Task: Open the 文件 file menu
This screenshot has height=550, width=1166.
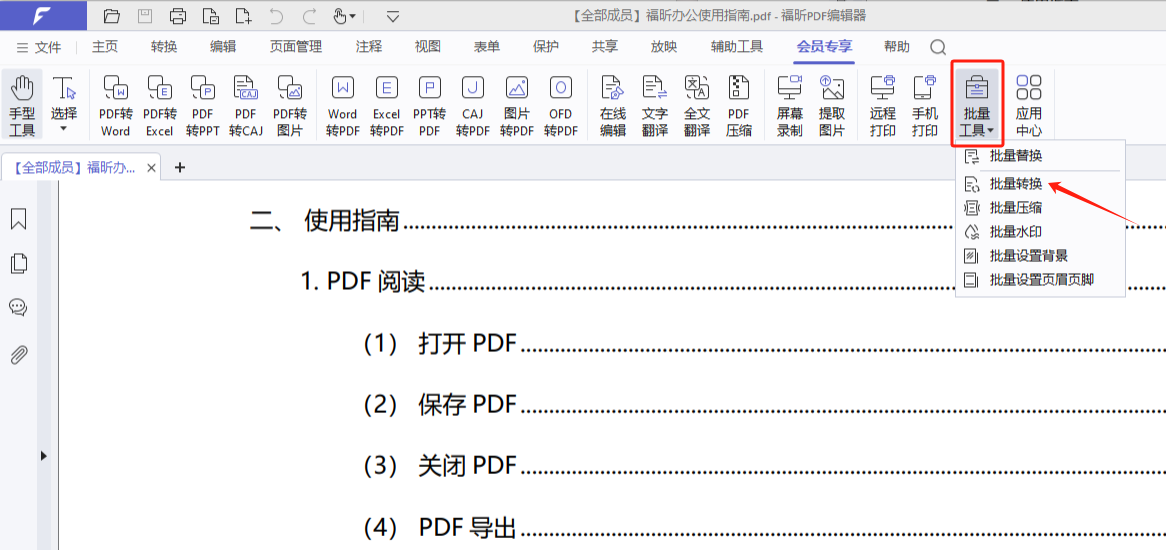Action: tap(40, 47)
